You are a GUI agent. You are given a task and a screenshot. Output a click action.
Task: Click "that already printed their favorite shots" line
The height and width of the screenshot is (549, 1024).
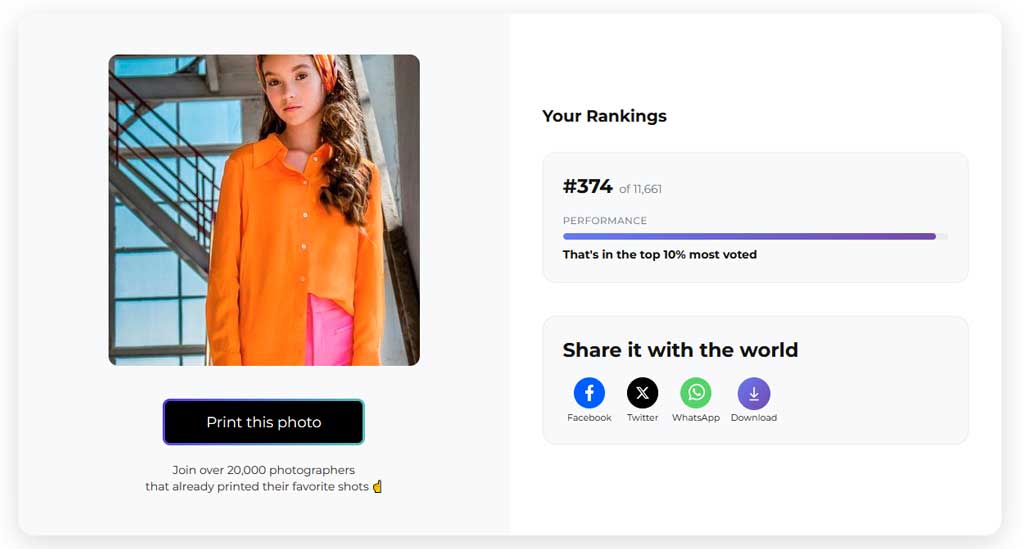[257, 487]
